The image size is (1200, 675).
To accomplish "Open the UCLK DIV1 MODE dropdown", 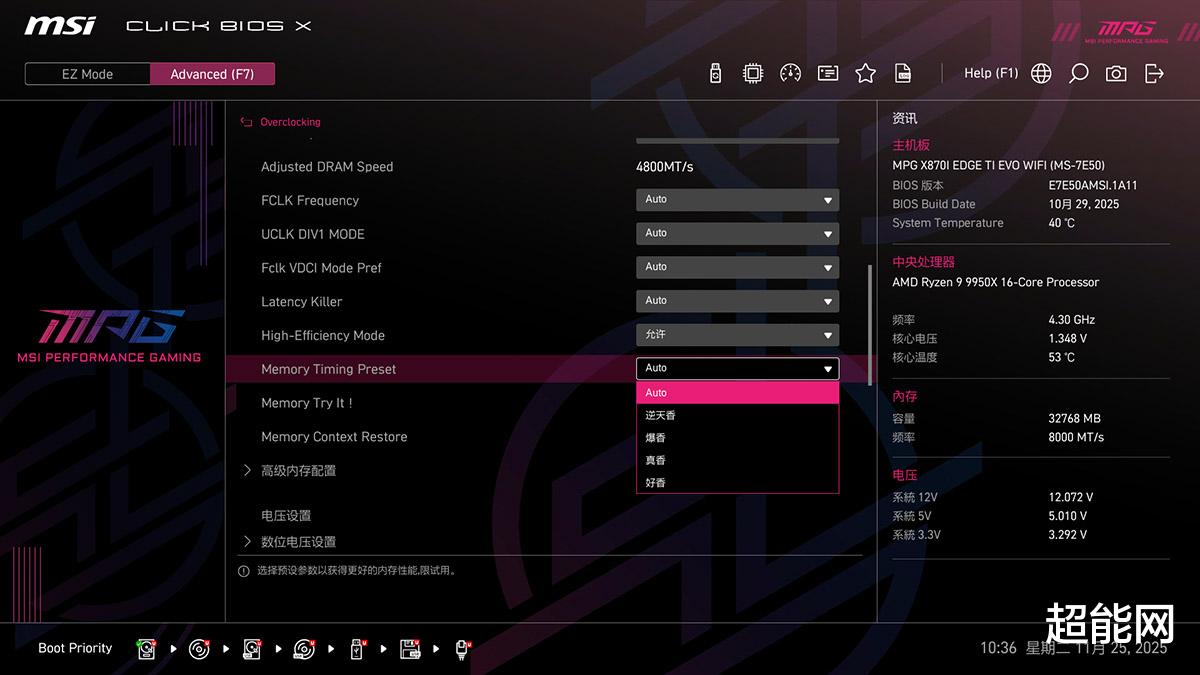I will click(x=738, y=234).
